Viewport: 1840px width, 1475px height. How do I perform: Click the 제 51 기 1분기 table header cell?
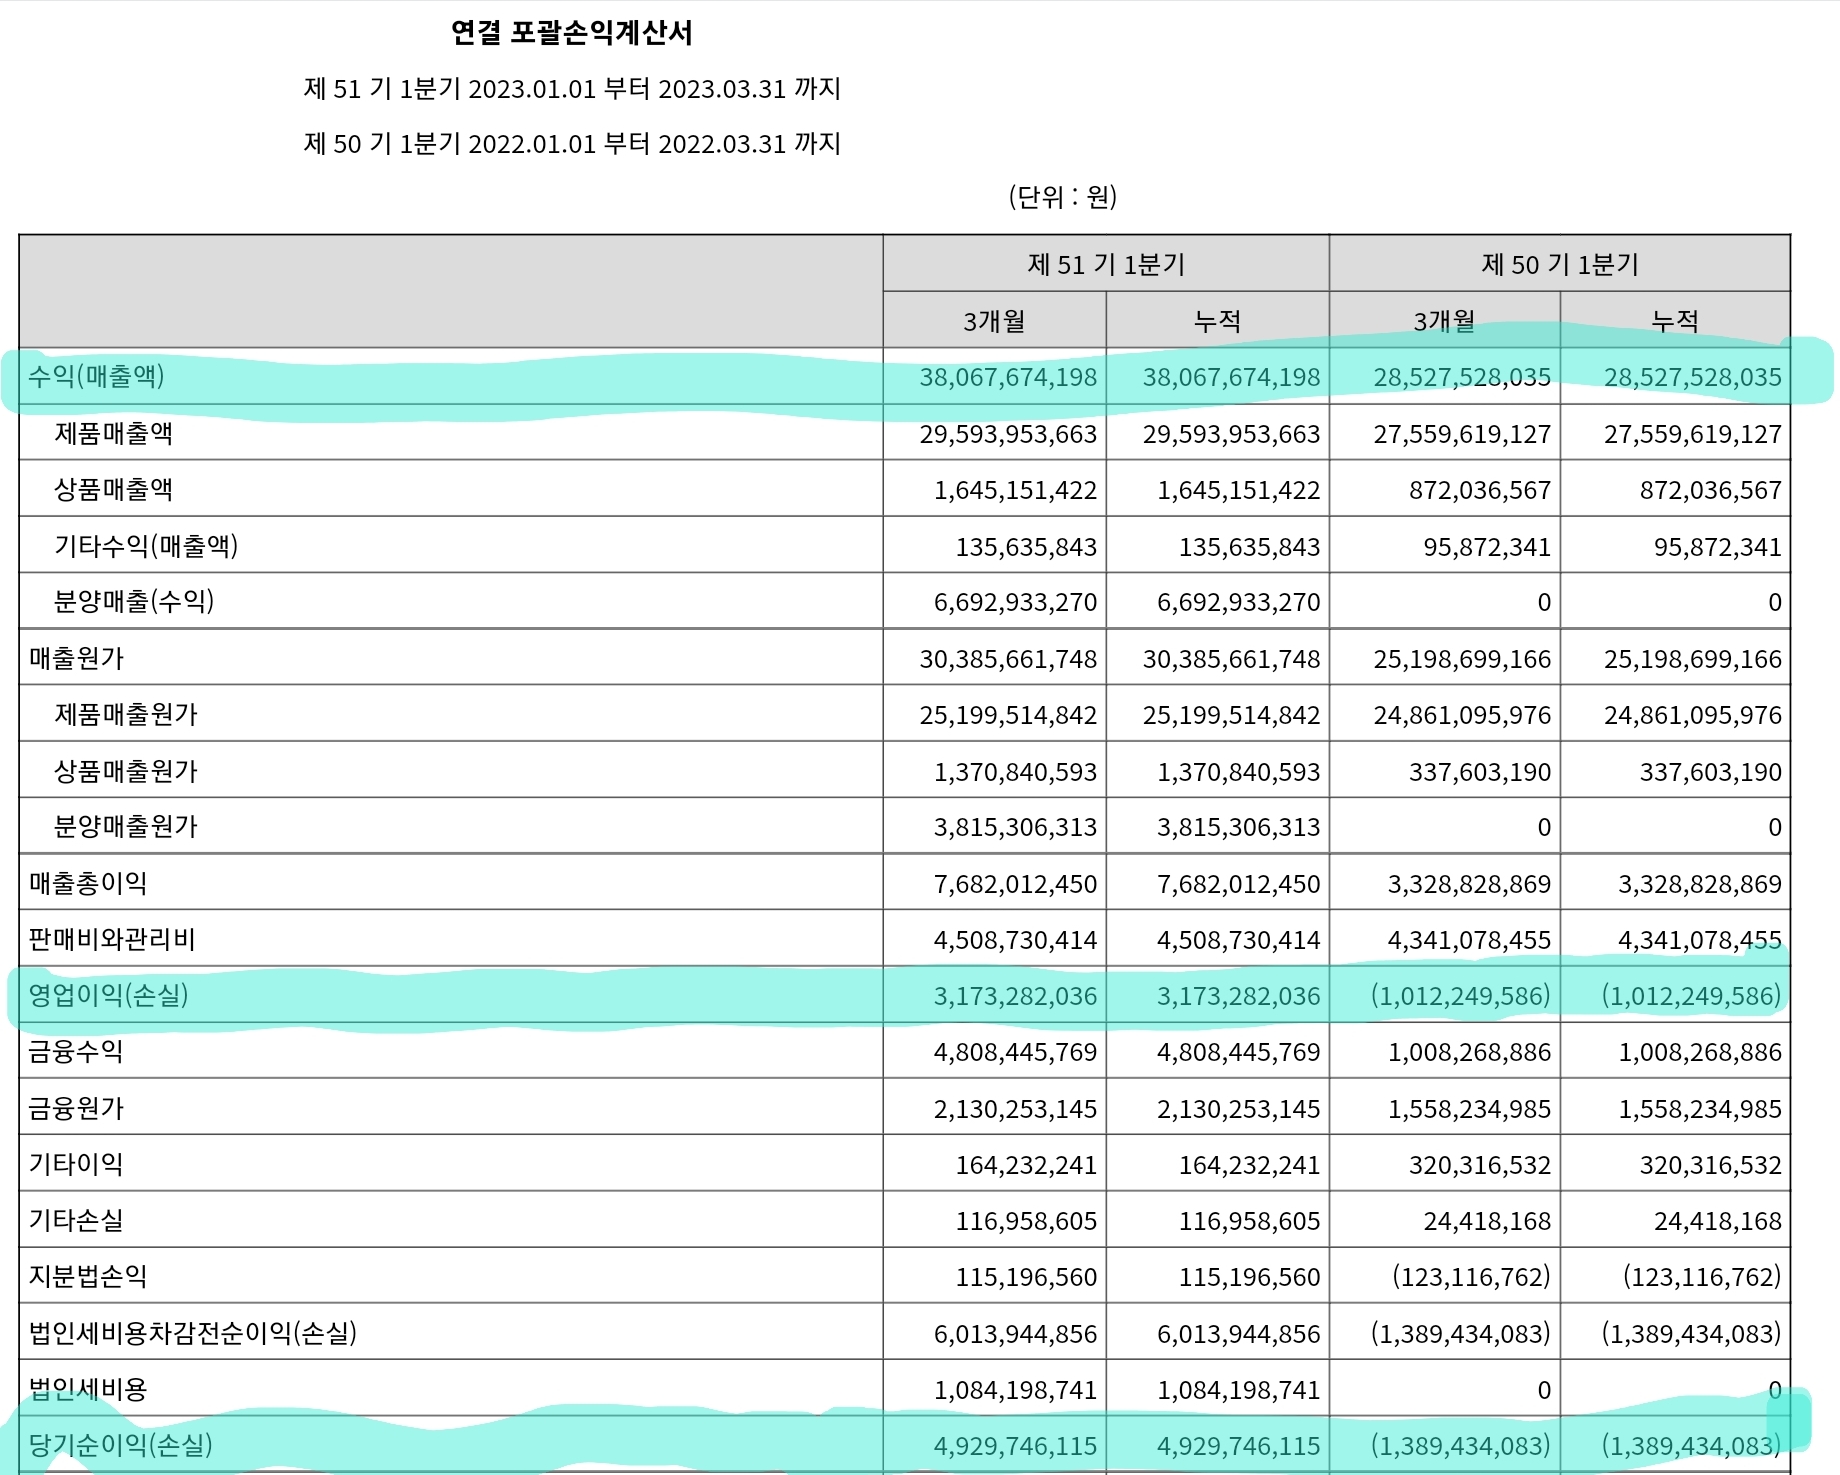pyautogui.click(x=1106, y=264)
